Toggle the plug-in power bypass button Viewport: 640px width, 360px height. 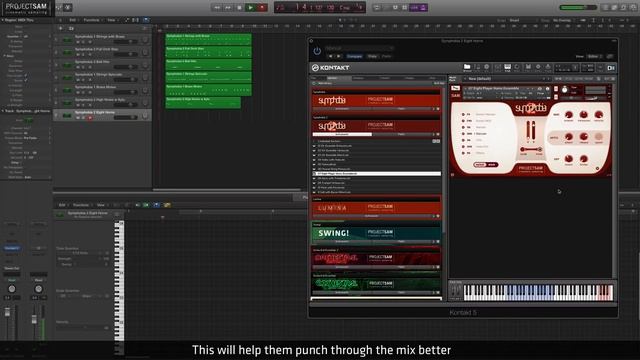(x=317, y=51)
